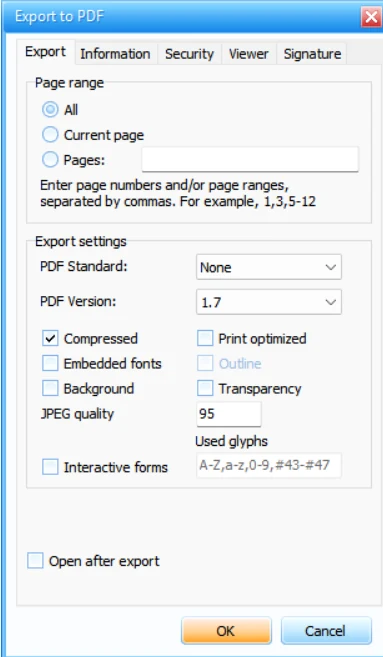Enable the Print optimized checkbox
The width and height of the screenshot is (383, 657).
(x=205, y=339)
